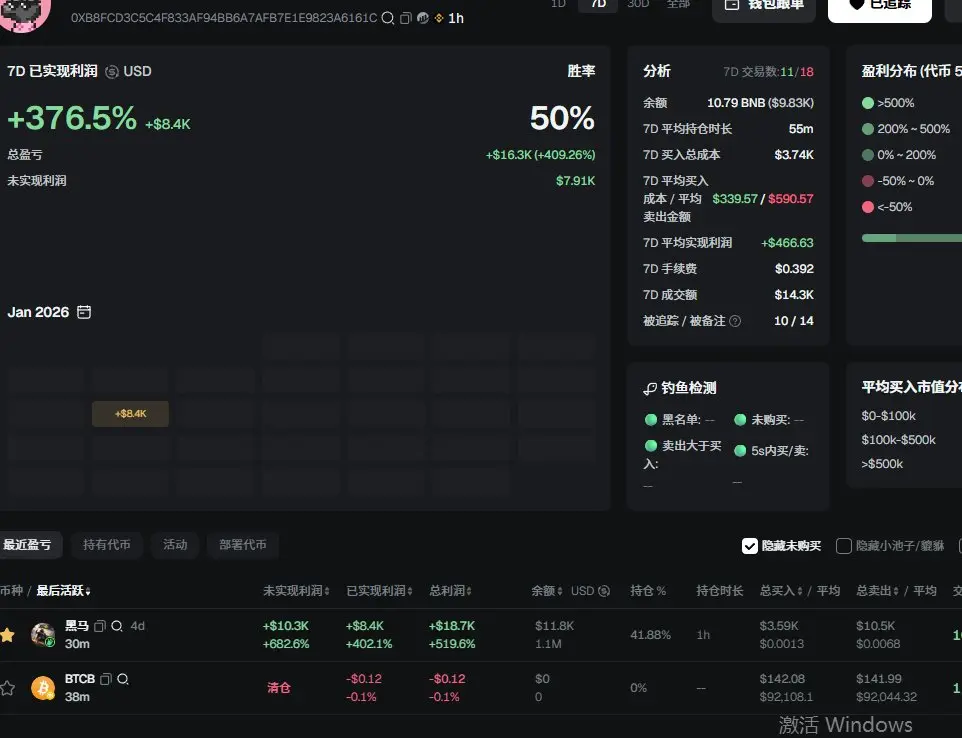
Task: Click the wallet address text
Action: [x=224, y=18]
